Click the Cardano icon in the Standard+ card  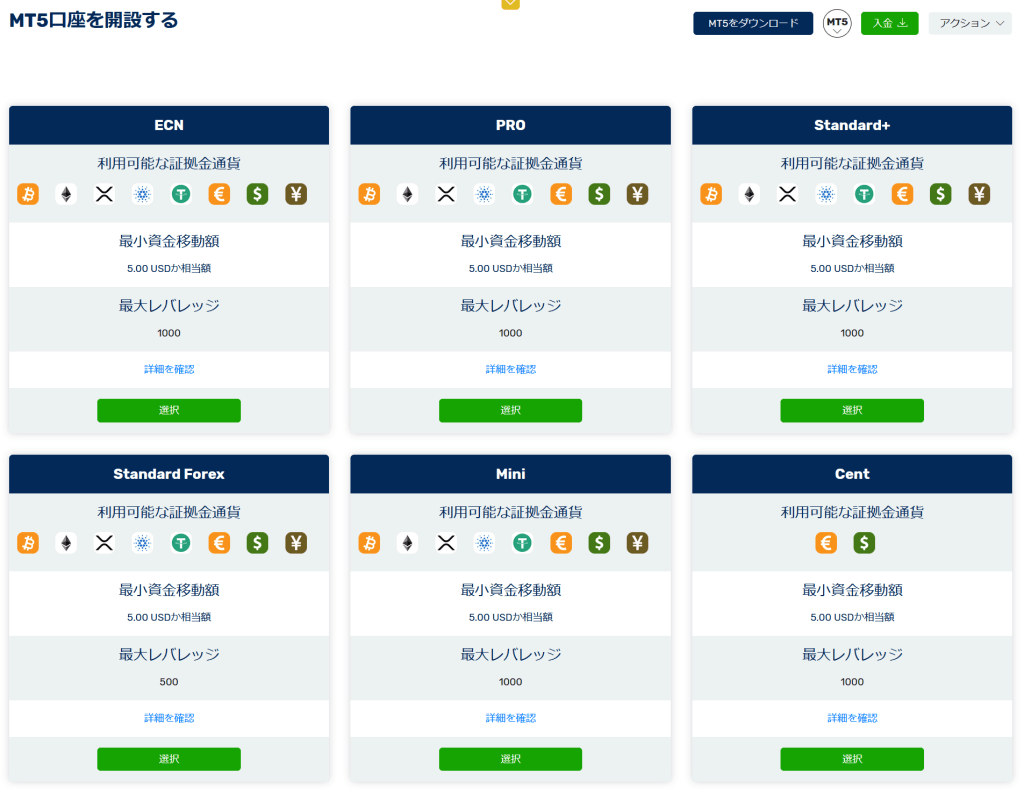pos(826,194)
